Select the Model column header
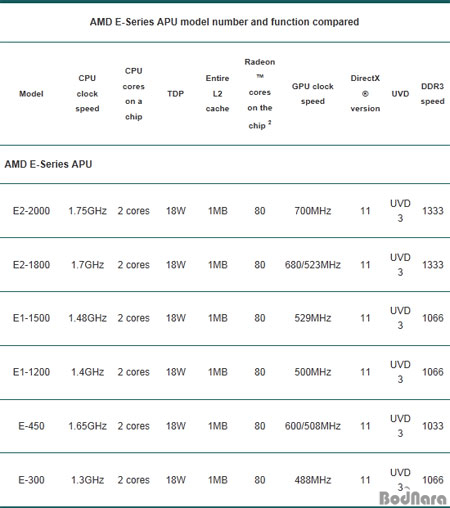450x508 pixels. (31, 94)
